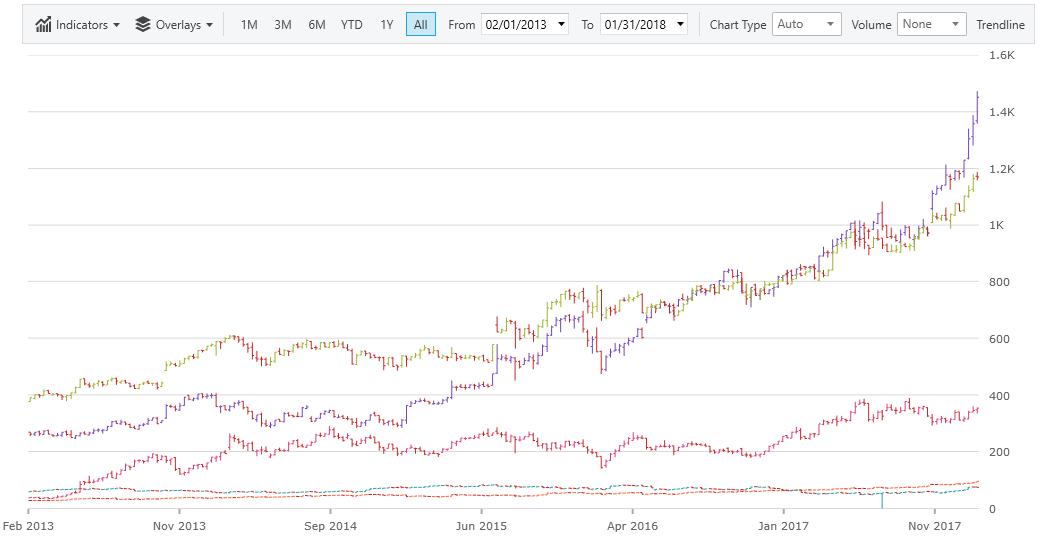Click the 200 y-axis label
Viewport: 1053px width, 546px height.
[x=999, y=452]
